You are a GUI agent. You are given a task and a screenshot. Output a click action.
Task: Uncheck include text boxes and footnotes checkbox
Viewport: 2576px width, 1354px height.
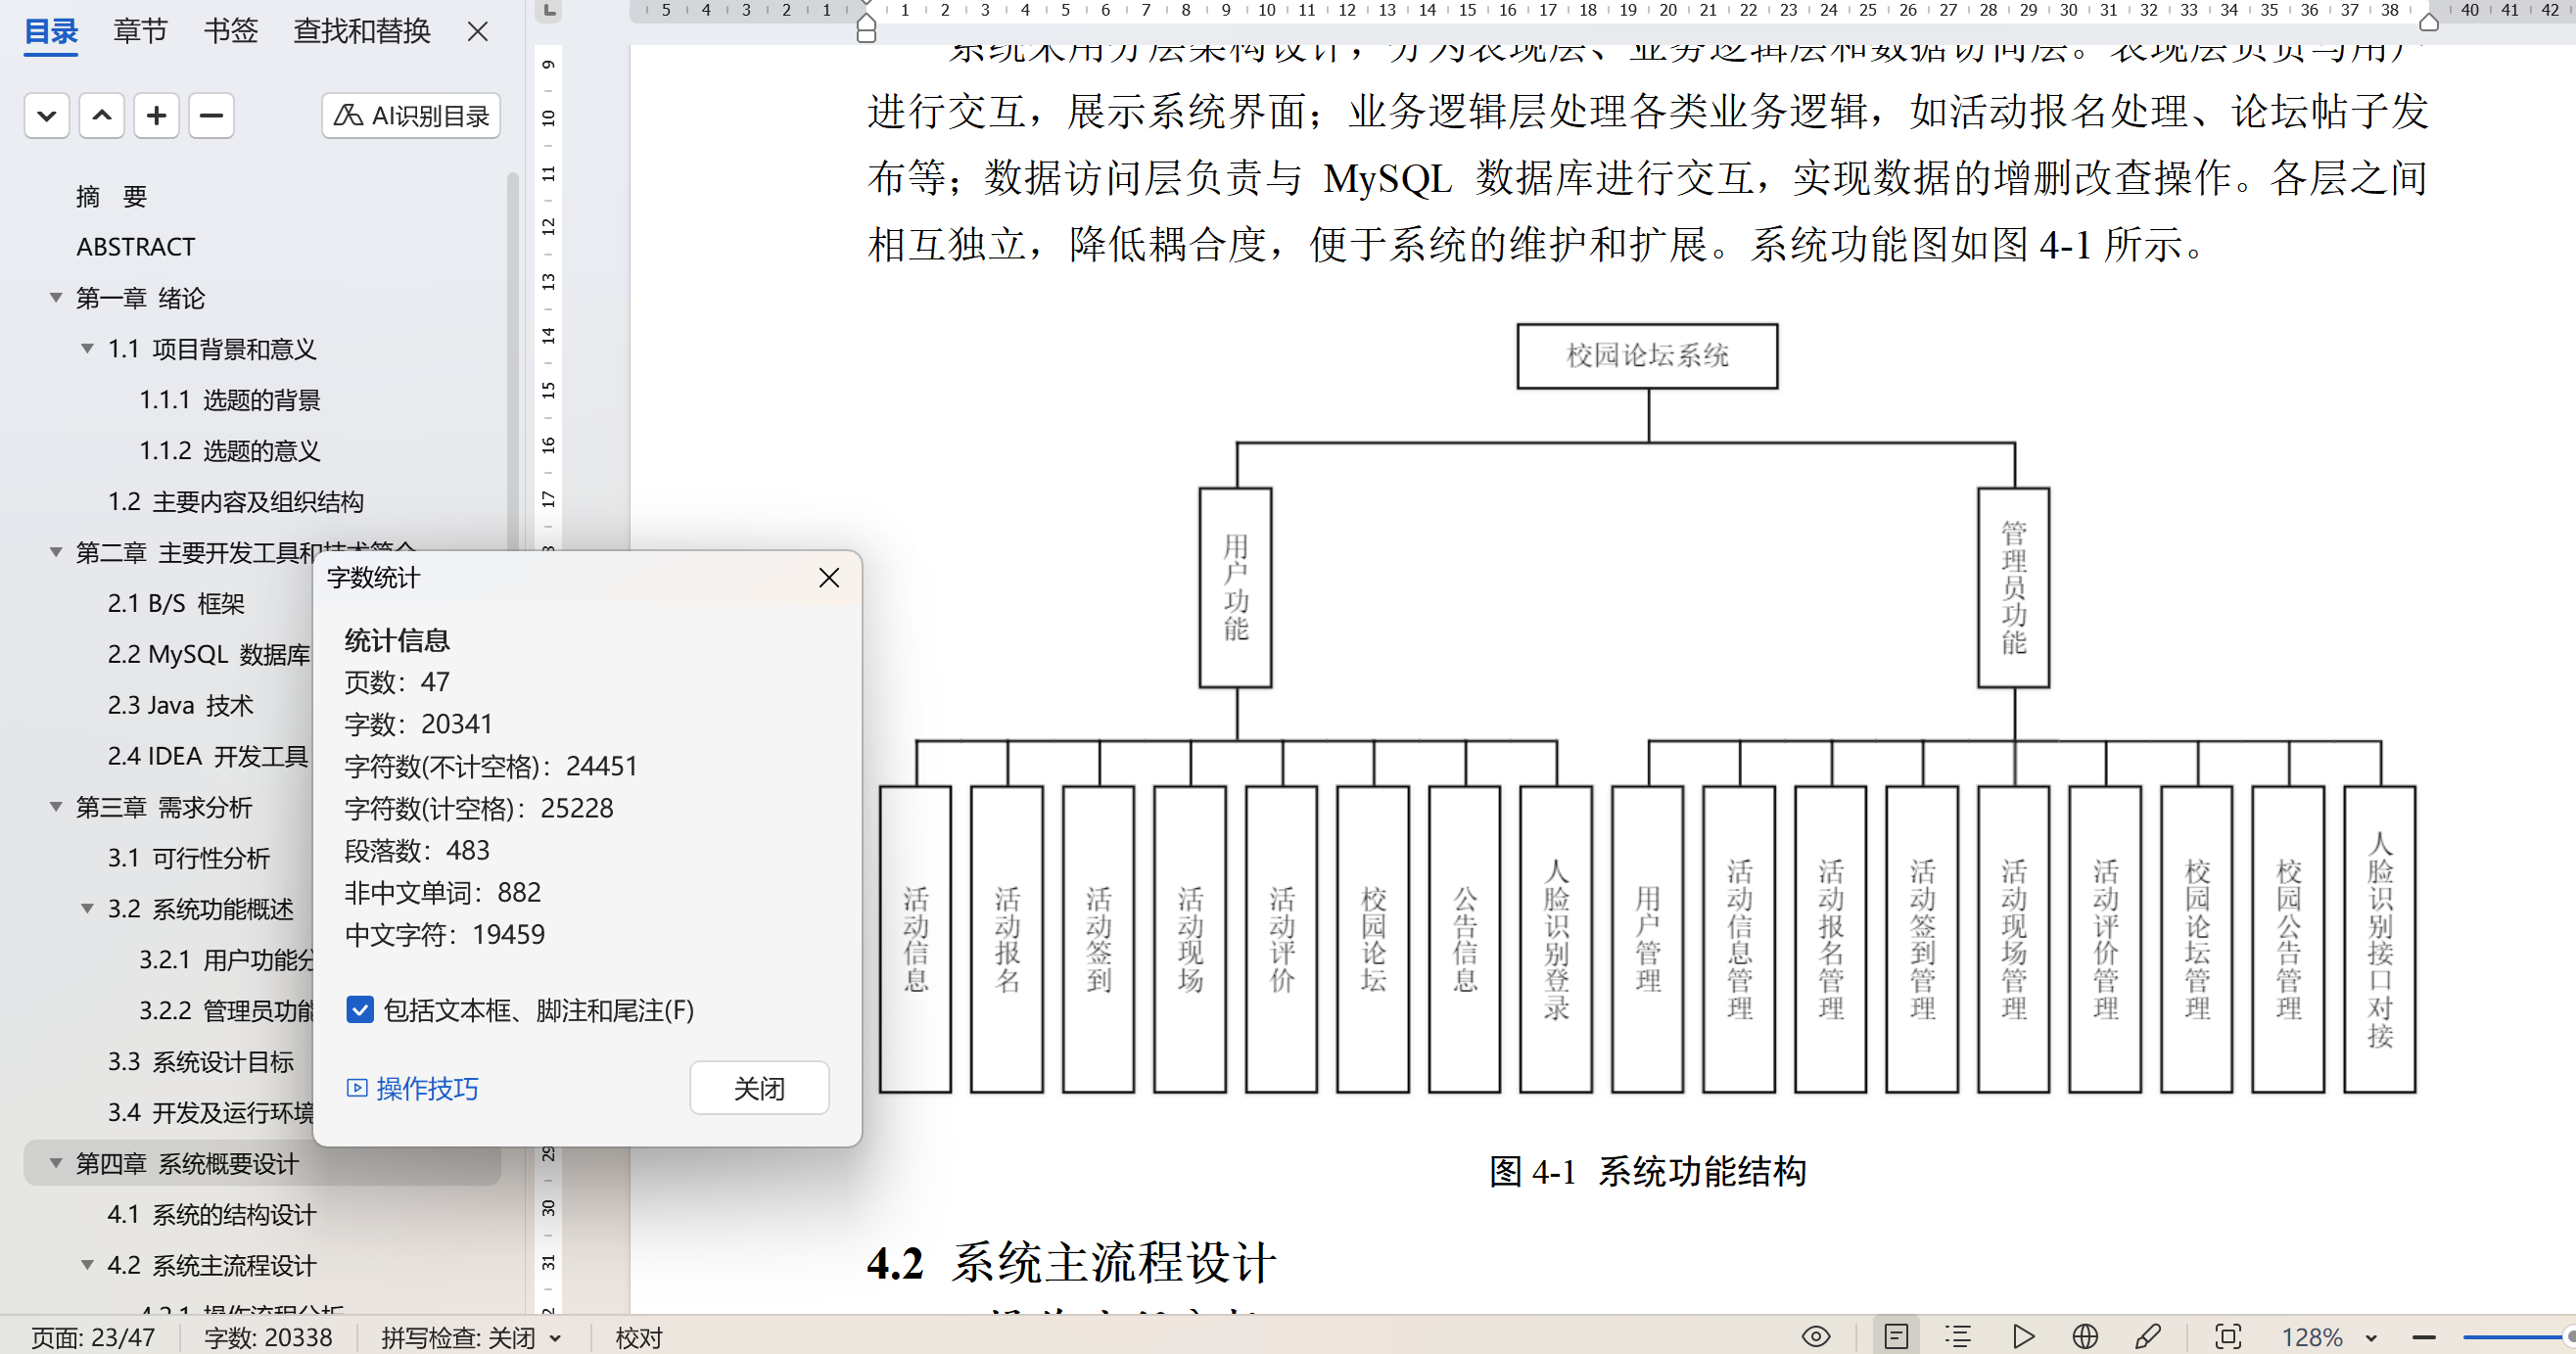(360, 1009)
